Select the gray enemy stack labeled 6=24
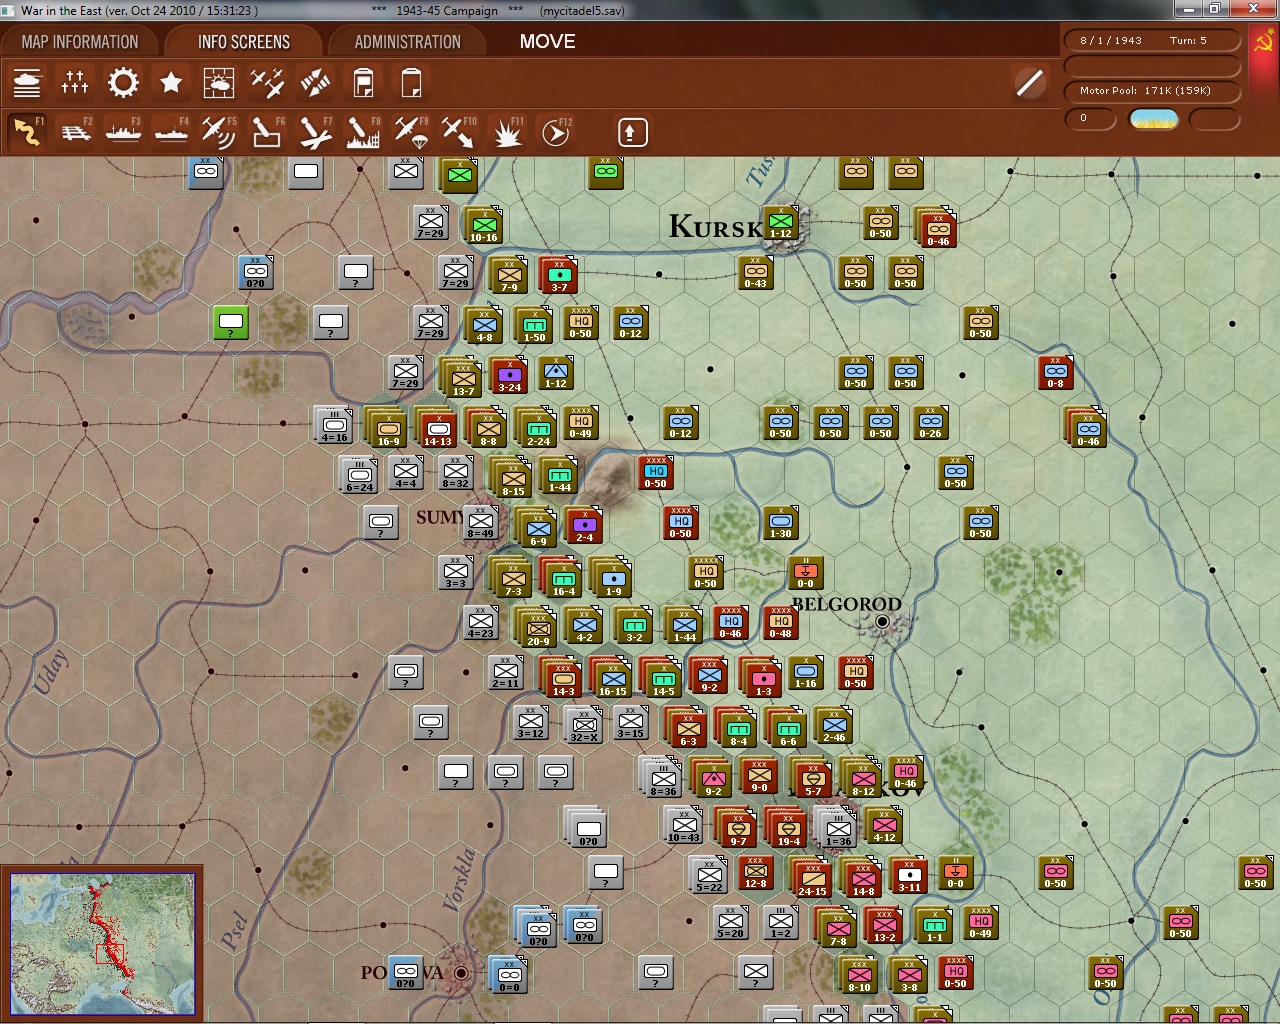This screenshot has width=1280, height=1024. [358, 475]
